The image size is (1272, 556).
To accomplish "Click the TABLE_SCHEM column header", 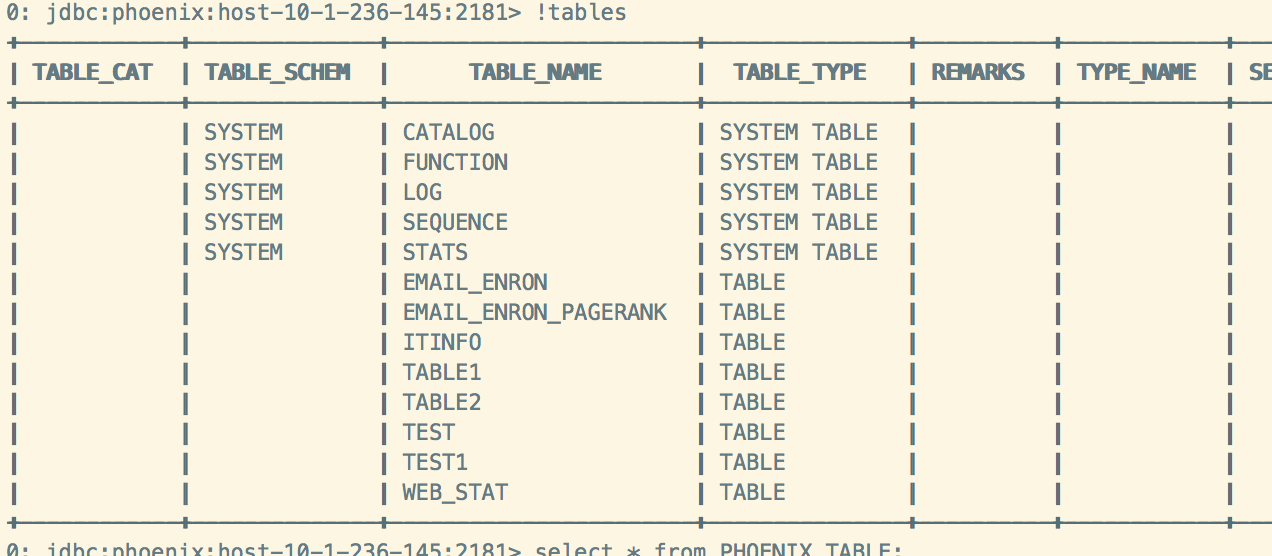I will coord(277,72).
